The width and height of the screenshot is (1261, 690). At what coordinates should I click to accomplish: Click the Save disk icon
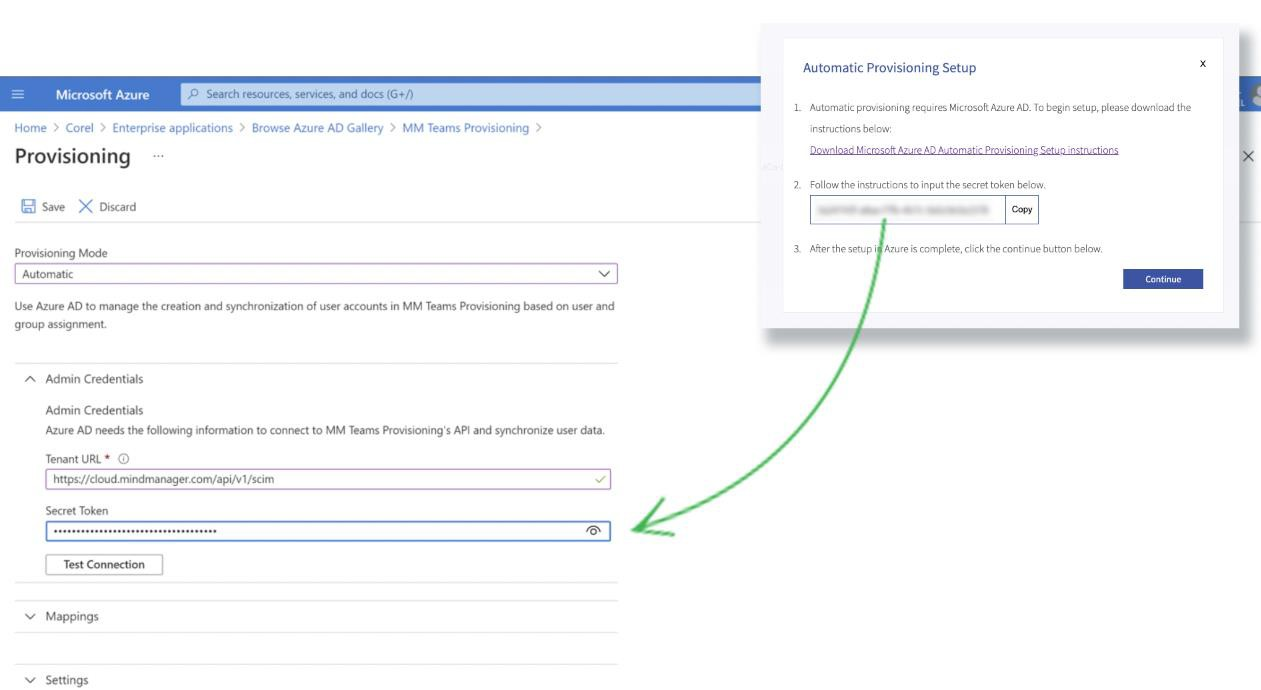[29, 207]
